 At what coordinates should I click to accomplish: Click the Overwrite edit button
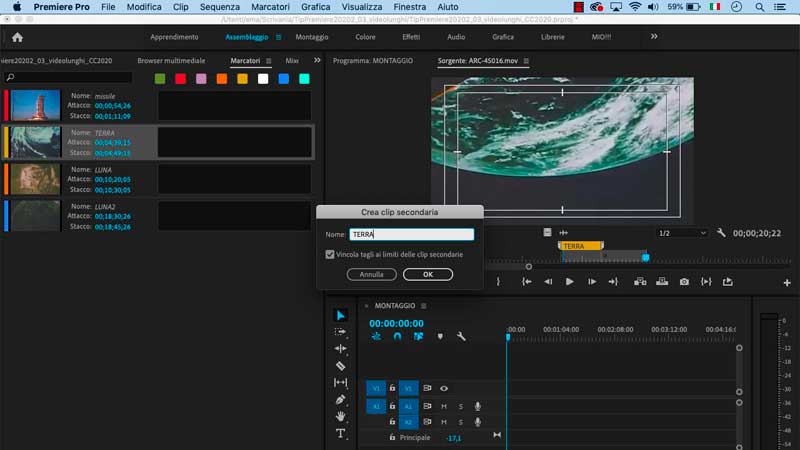click(x=662, y=282)
